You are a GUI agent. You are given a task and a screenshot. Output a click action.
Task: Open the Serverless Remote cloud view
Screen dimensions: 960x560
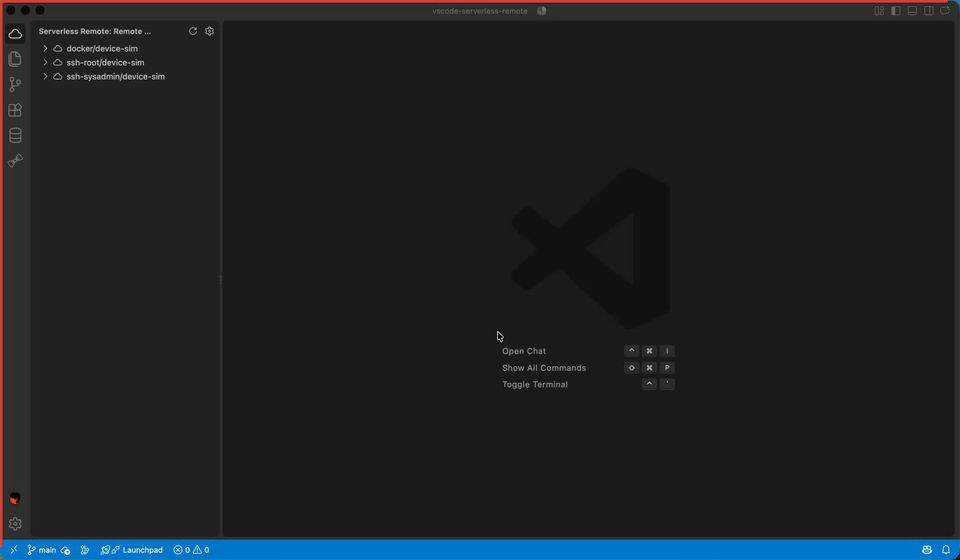pos(15,34)
